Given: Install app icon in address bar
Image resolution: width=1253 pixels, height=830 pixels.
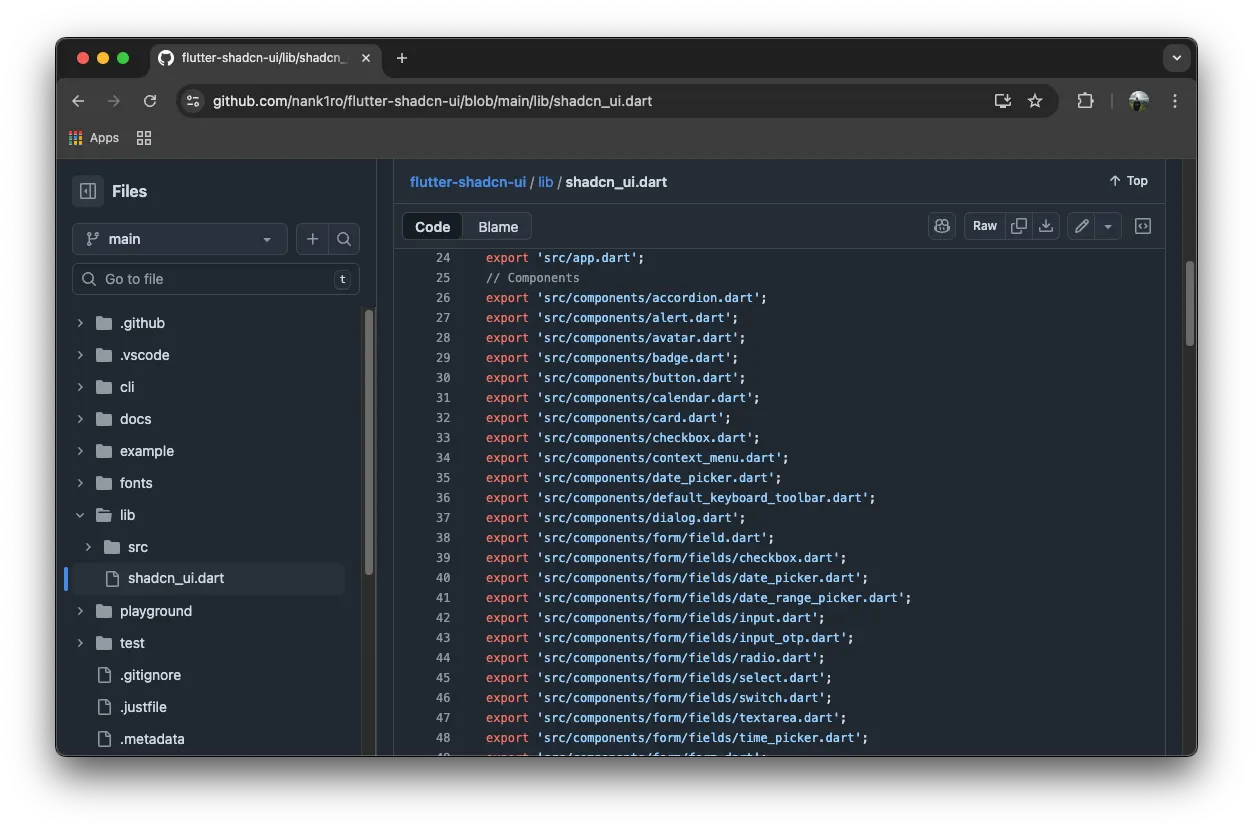Looking at the screenshot, I should (1002, 101).
